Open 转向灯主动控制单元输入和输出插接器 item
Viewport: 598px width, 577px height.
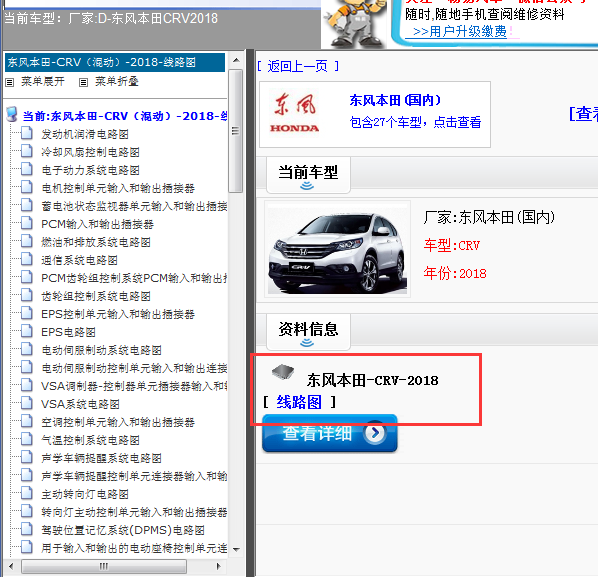[134, 512]
